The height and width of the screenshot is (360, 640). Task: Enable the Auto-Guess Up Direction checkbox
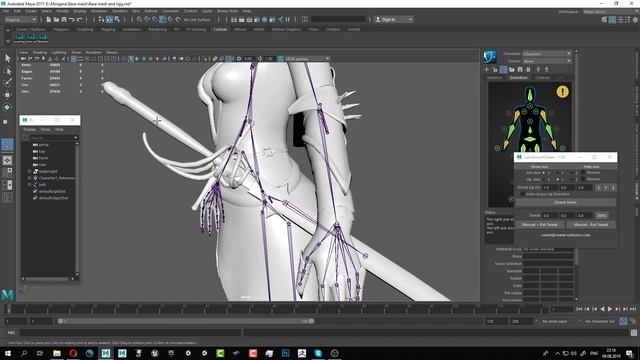[x=522, y=194]
